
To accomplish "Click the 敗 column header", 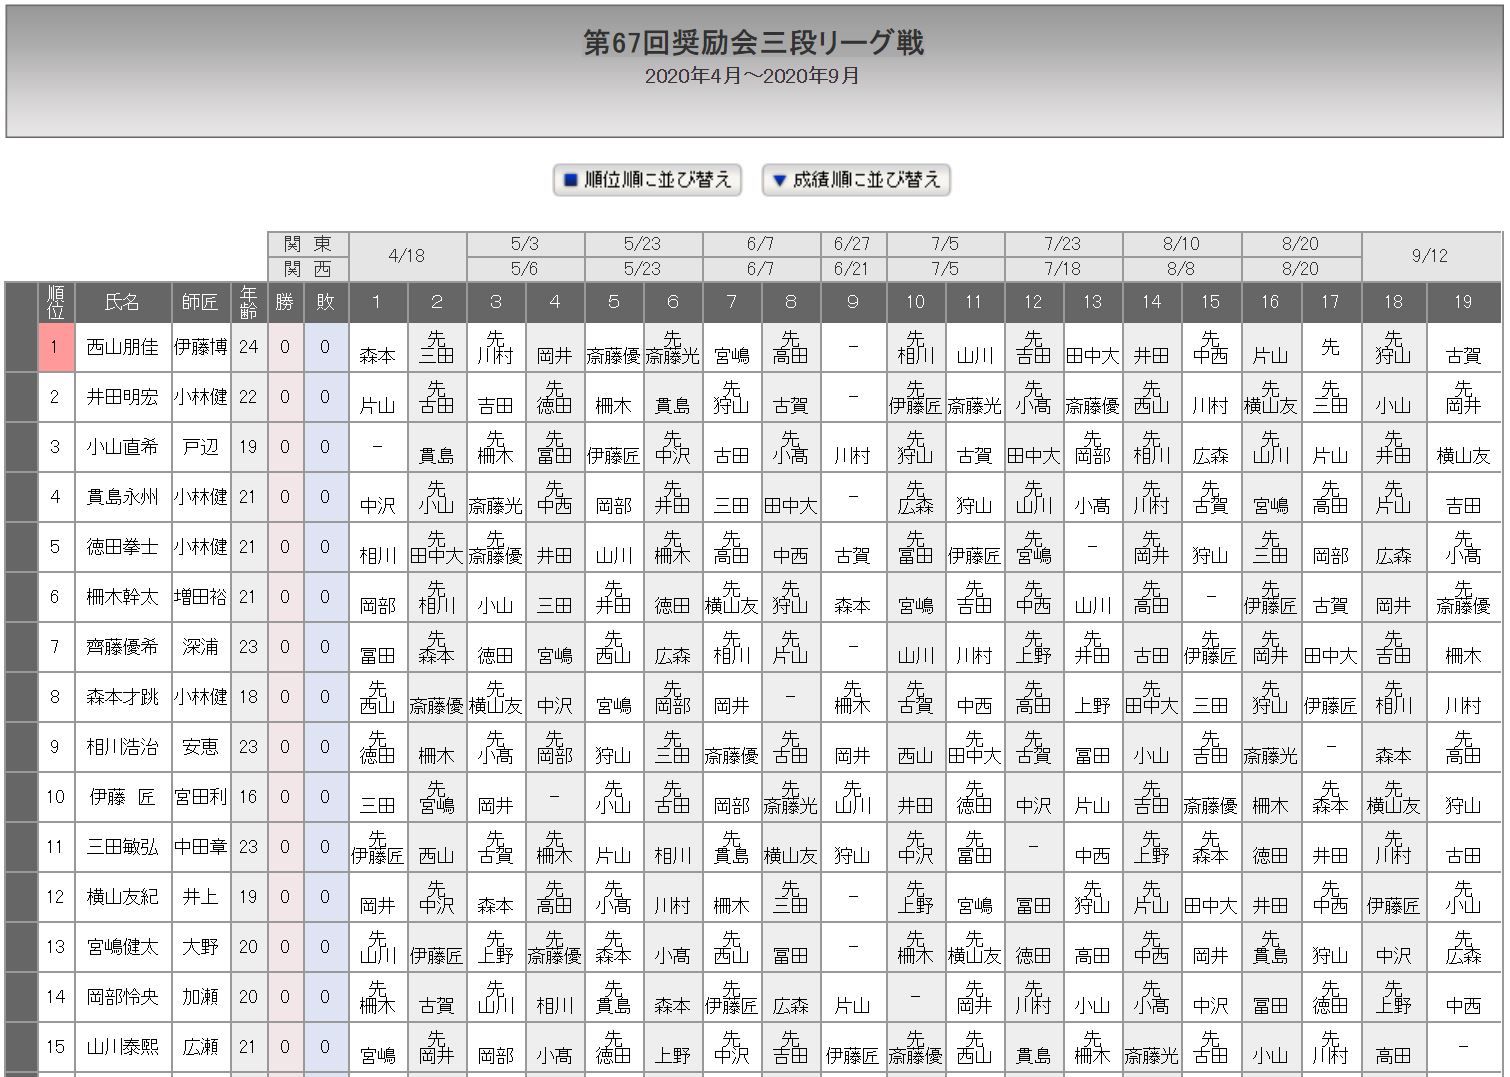I will [x=325, y=302].
